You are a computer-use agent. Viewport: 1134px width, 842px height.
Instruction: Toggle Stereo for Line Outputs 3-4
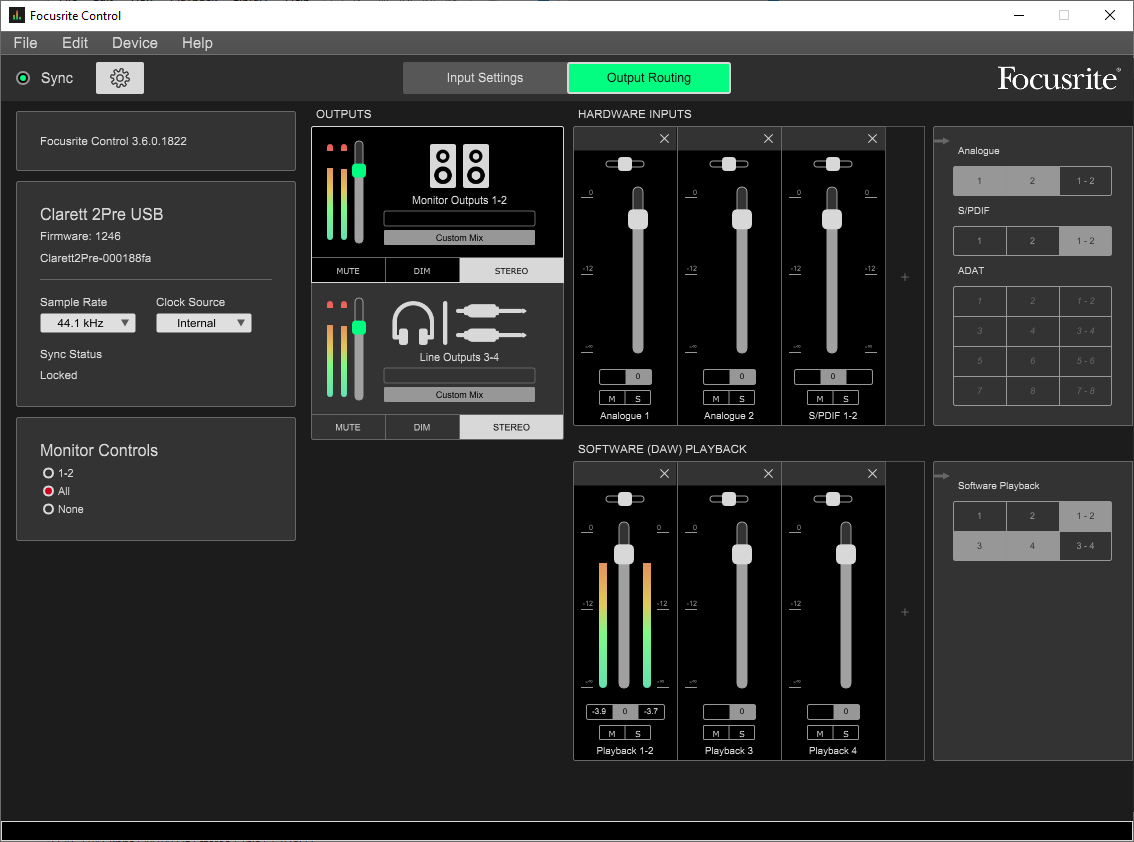pyautogui.click(x=511, y=428)
